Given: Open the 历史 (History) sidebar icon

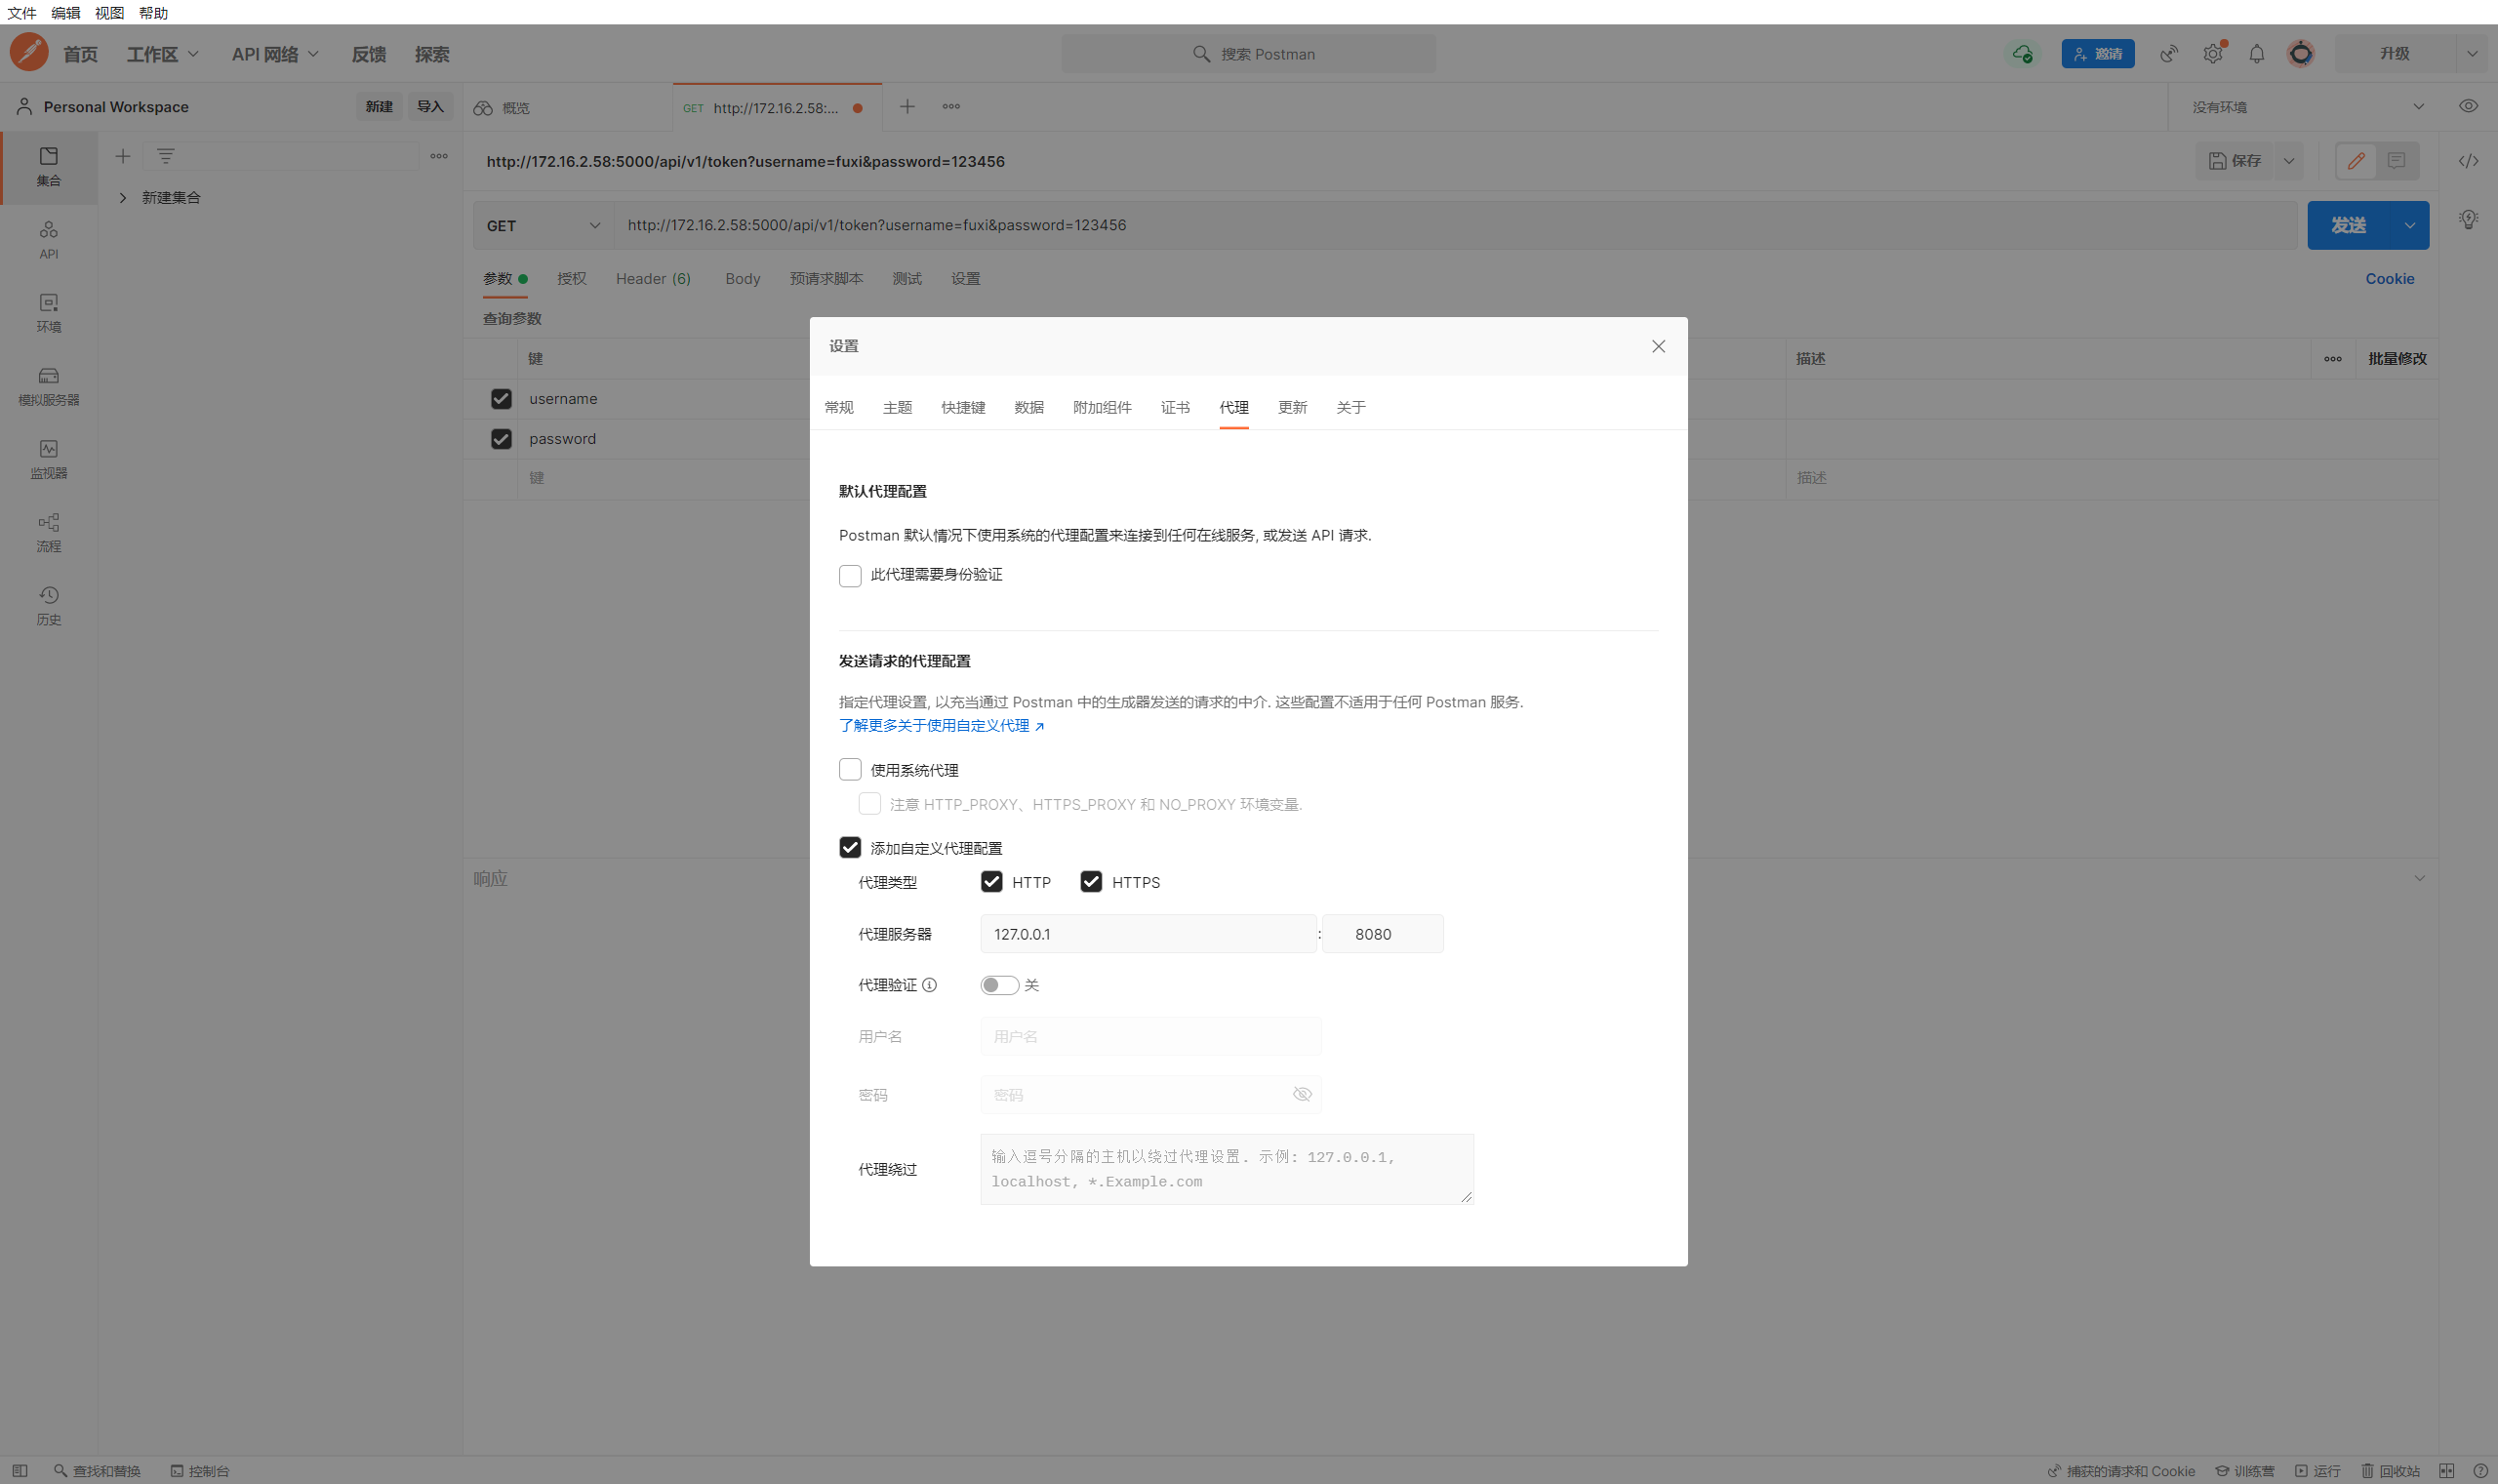Looking at the screenshot, I should pyautogui.click(x=48, y=605).
